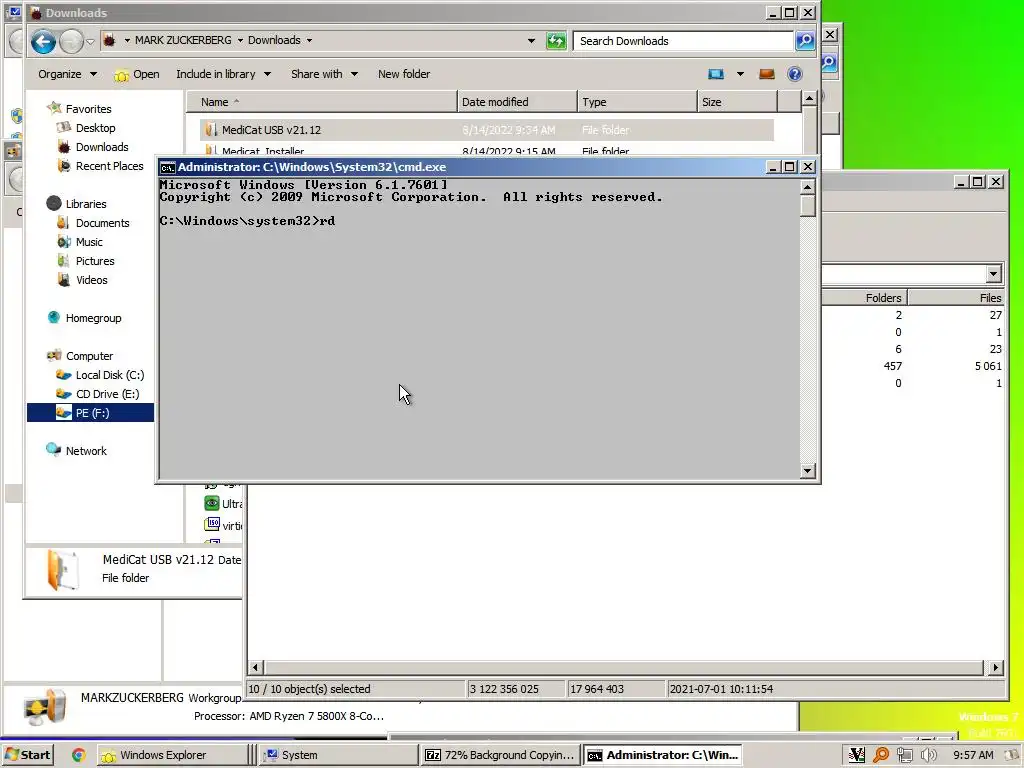Open recent locations dropdown next to forward arrow
The height and width of the screenshot is (768, 1024).
90,42
